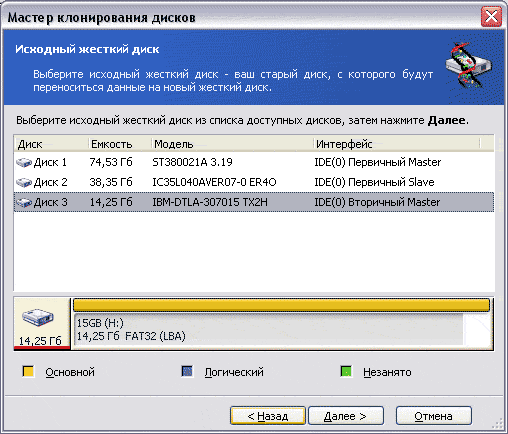This screenshot has height=434, width=508.
Task: Cancel the wizard with Отмена
Action: pos(434,416)
